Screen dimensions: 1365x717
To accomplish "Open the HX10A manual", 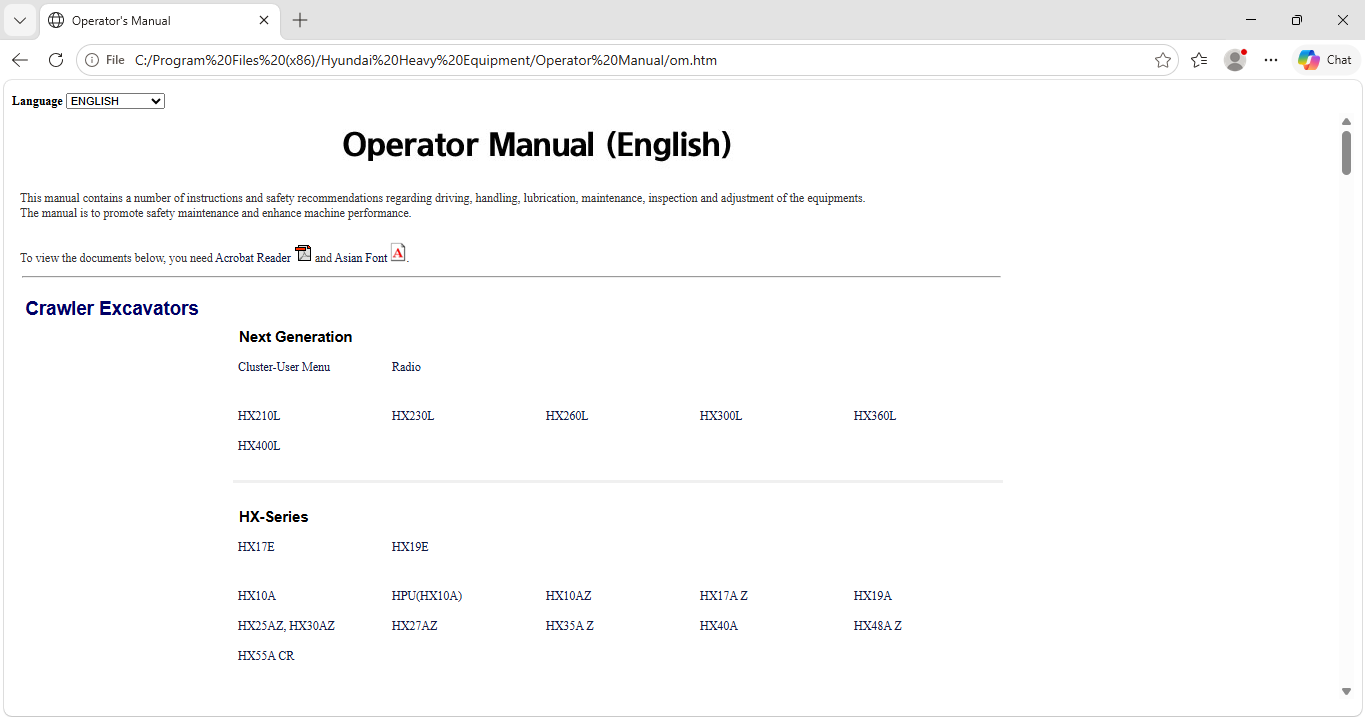I will pos(257,596).
